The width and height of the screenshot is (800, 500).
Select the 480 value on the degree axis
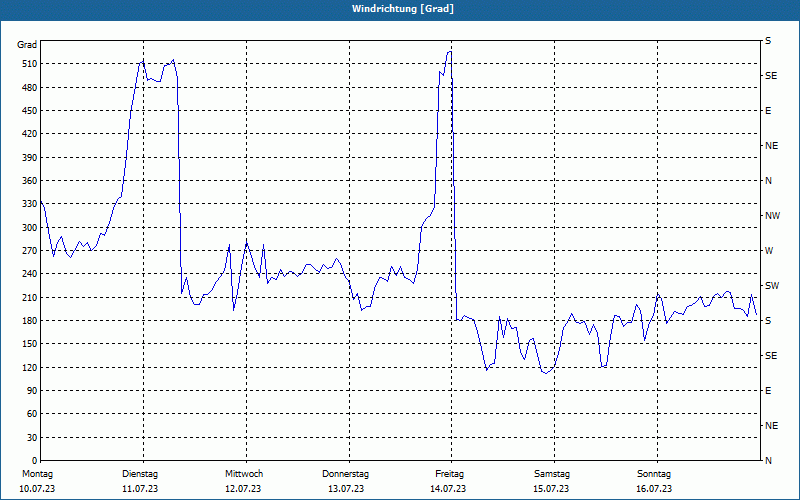click(29, 88)
